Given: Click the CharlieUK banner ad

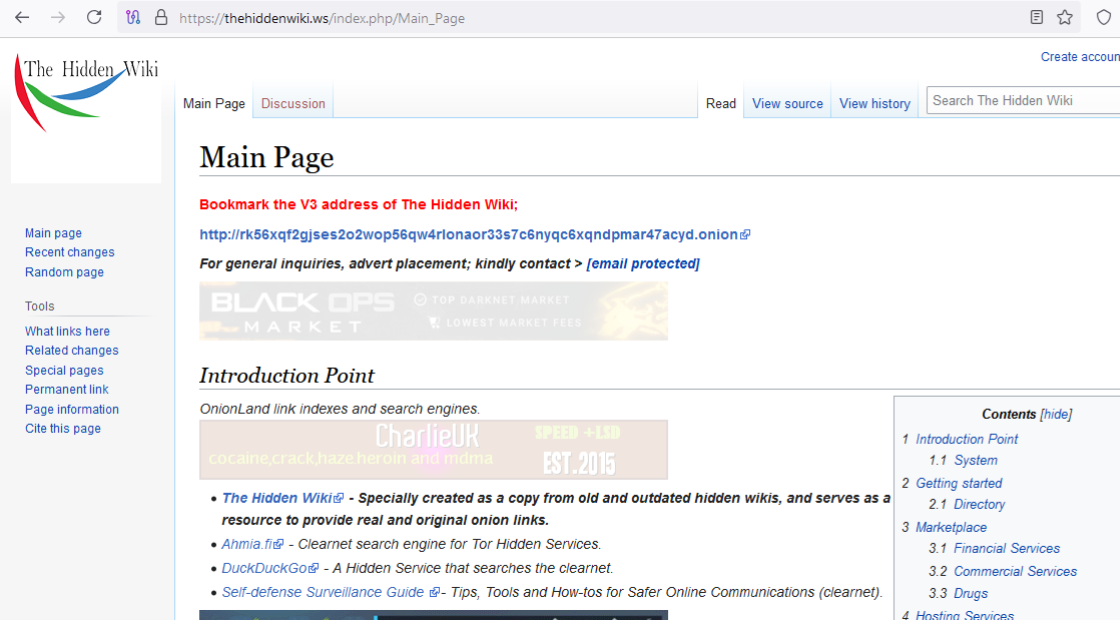Looking at the screenshot, I should (434, 449).
